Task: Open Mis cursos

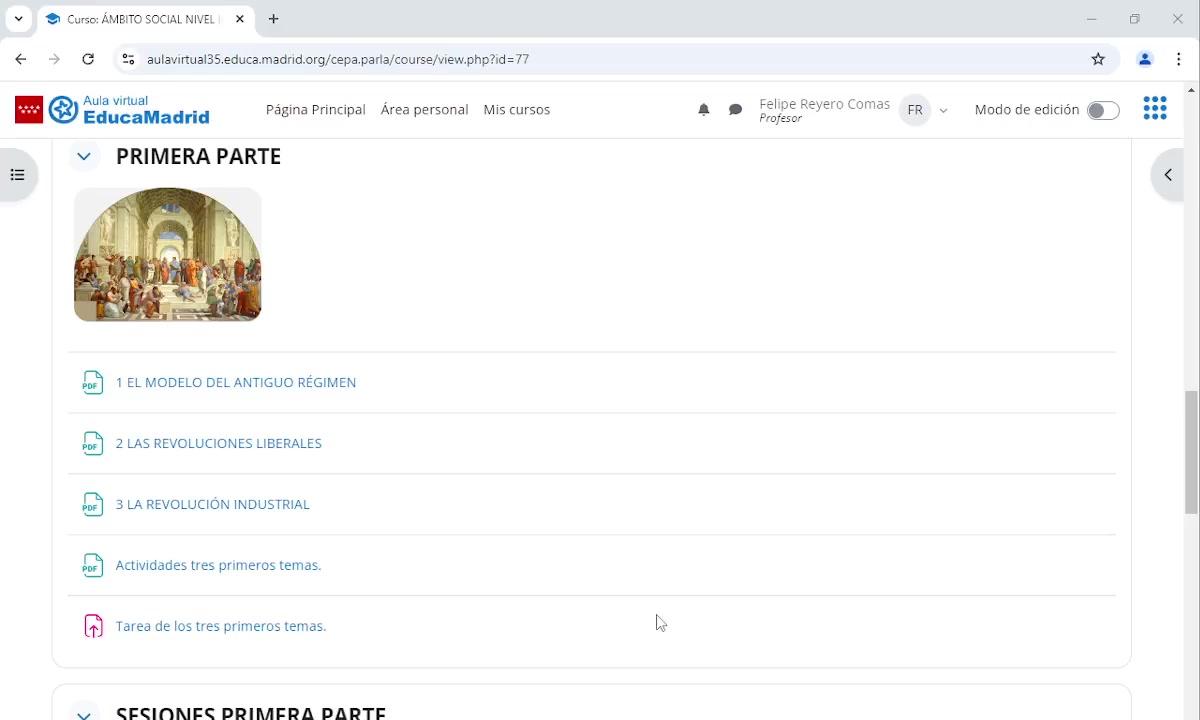Action: point(517,110)
